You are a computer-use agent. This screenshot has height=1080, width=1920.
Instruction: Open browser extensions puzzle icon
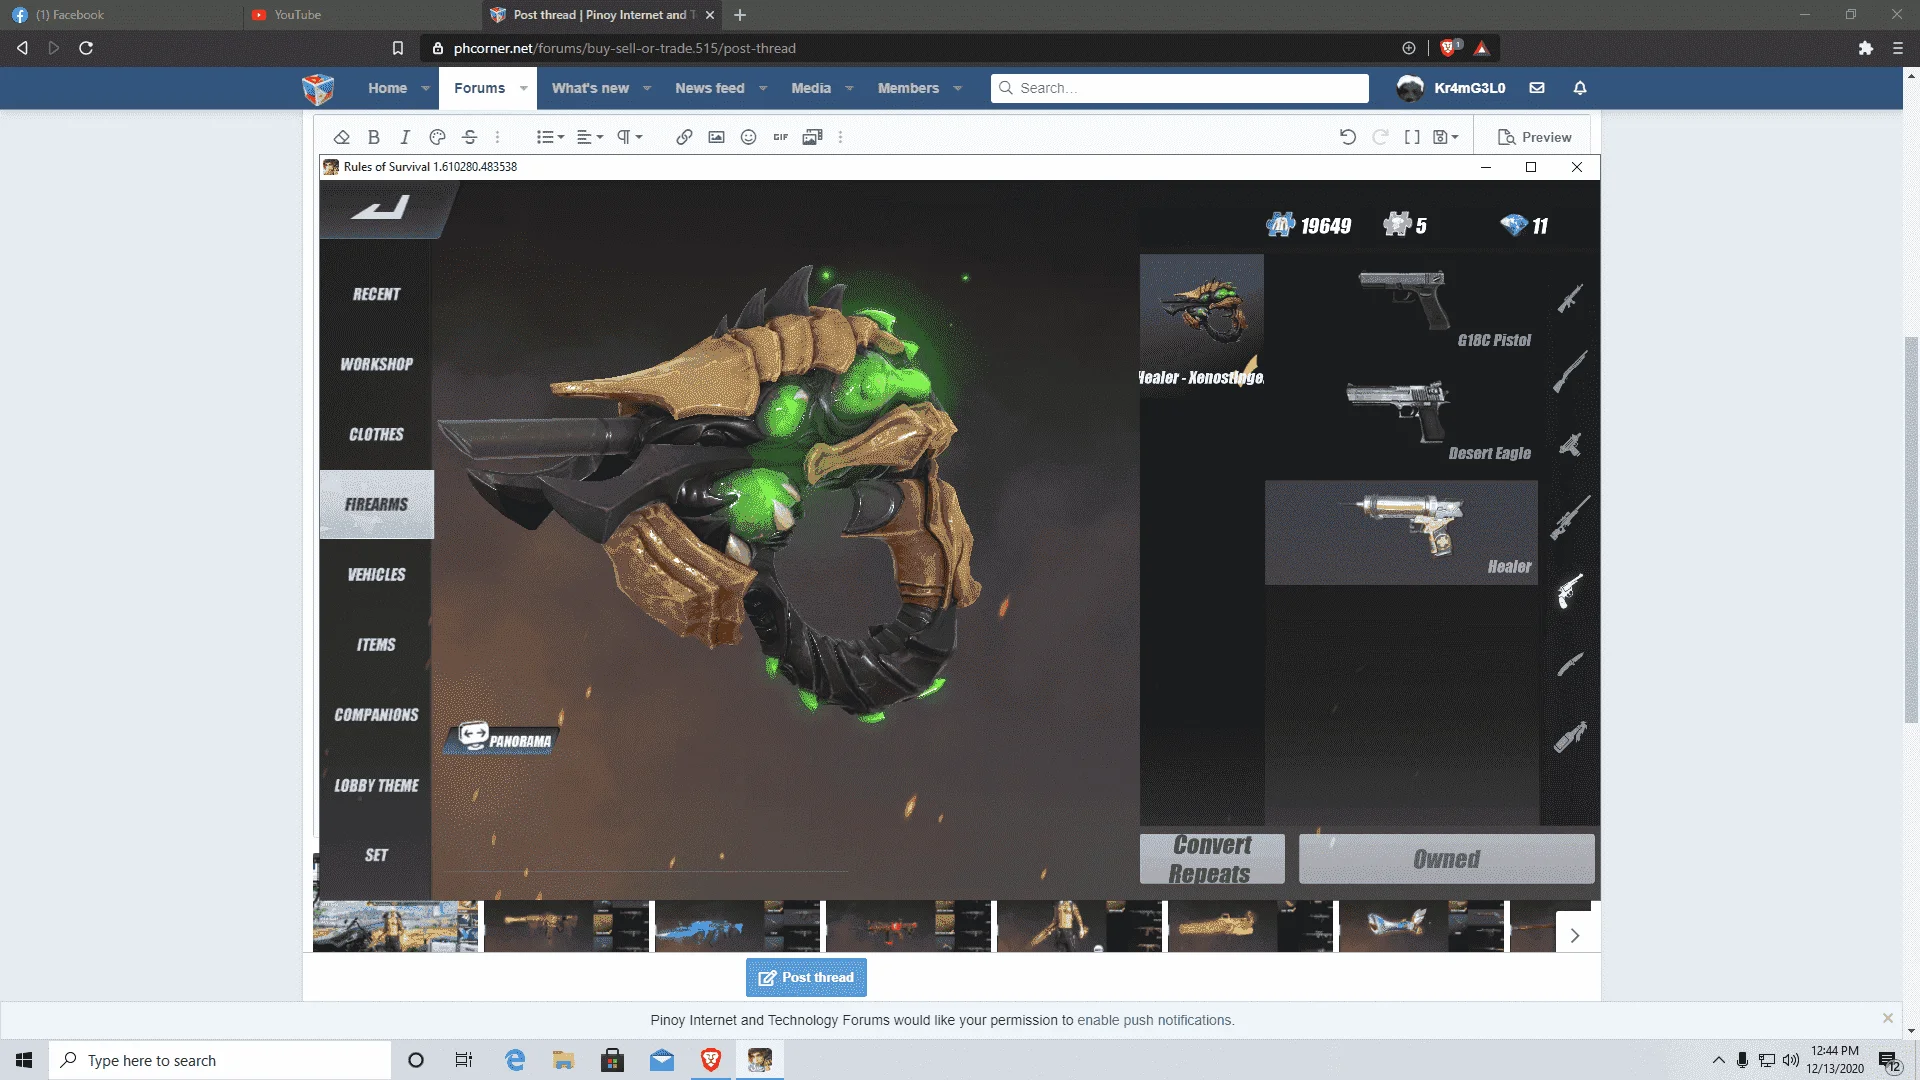[x=1866, y=48]
